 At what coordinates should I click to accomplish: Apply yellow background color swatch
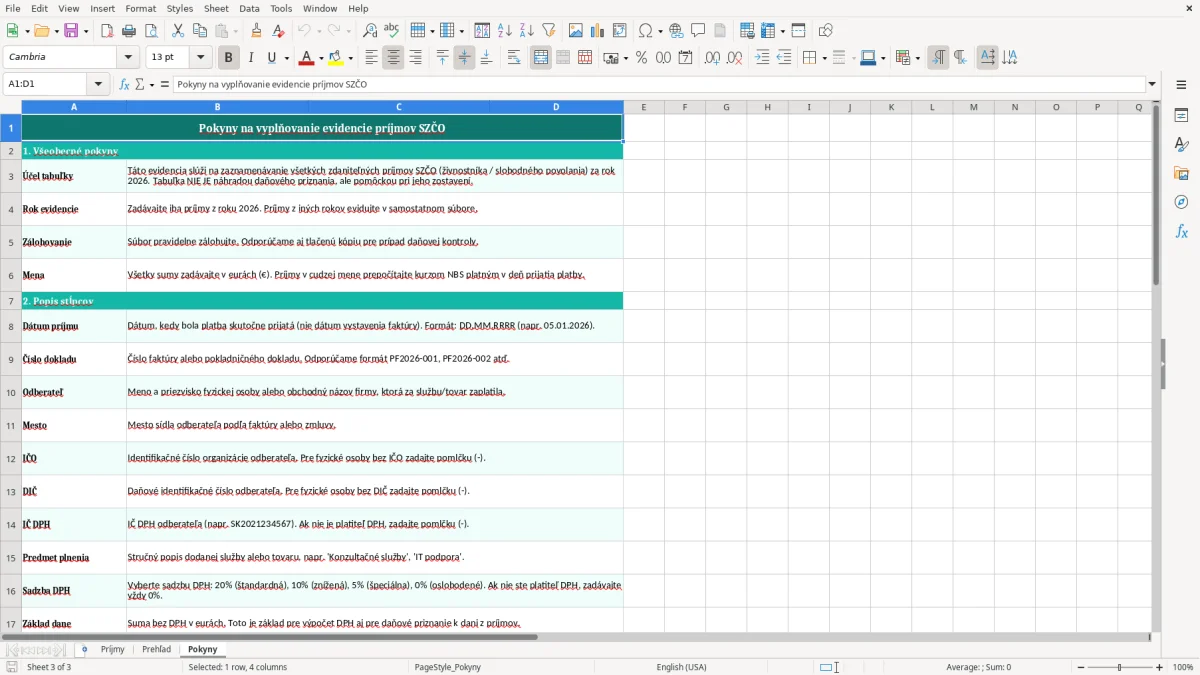[x=336, y=58]
